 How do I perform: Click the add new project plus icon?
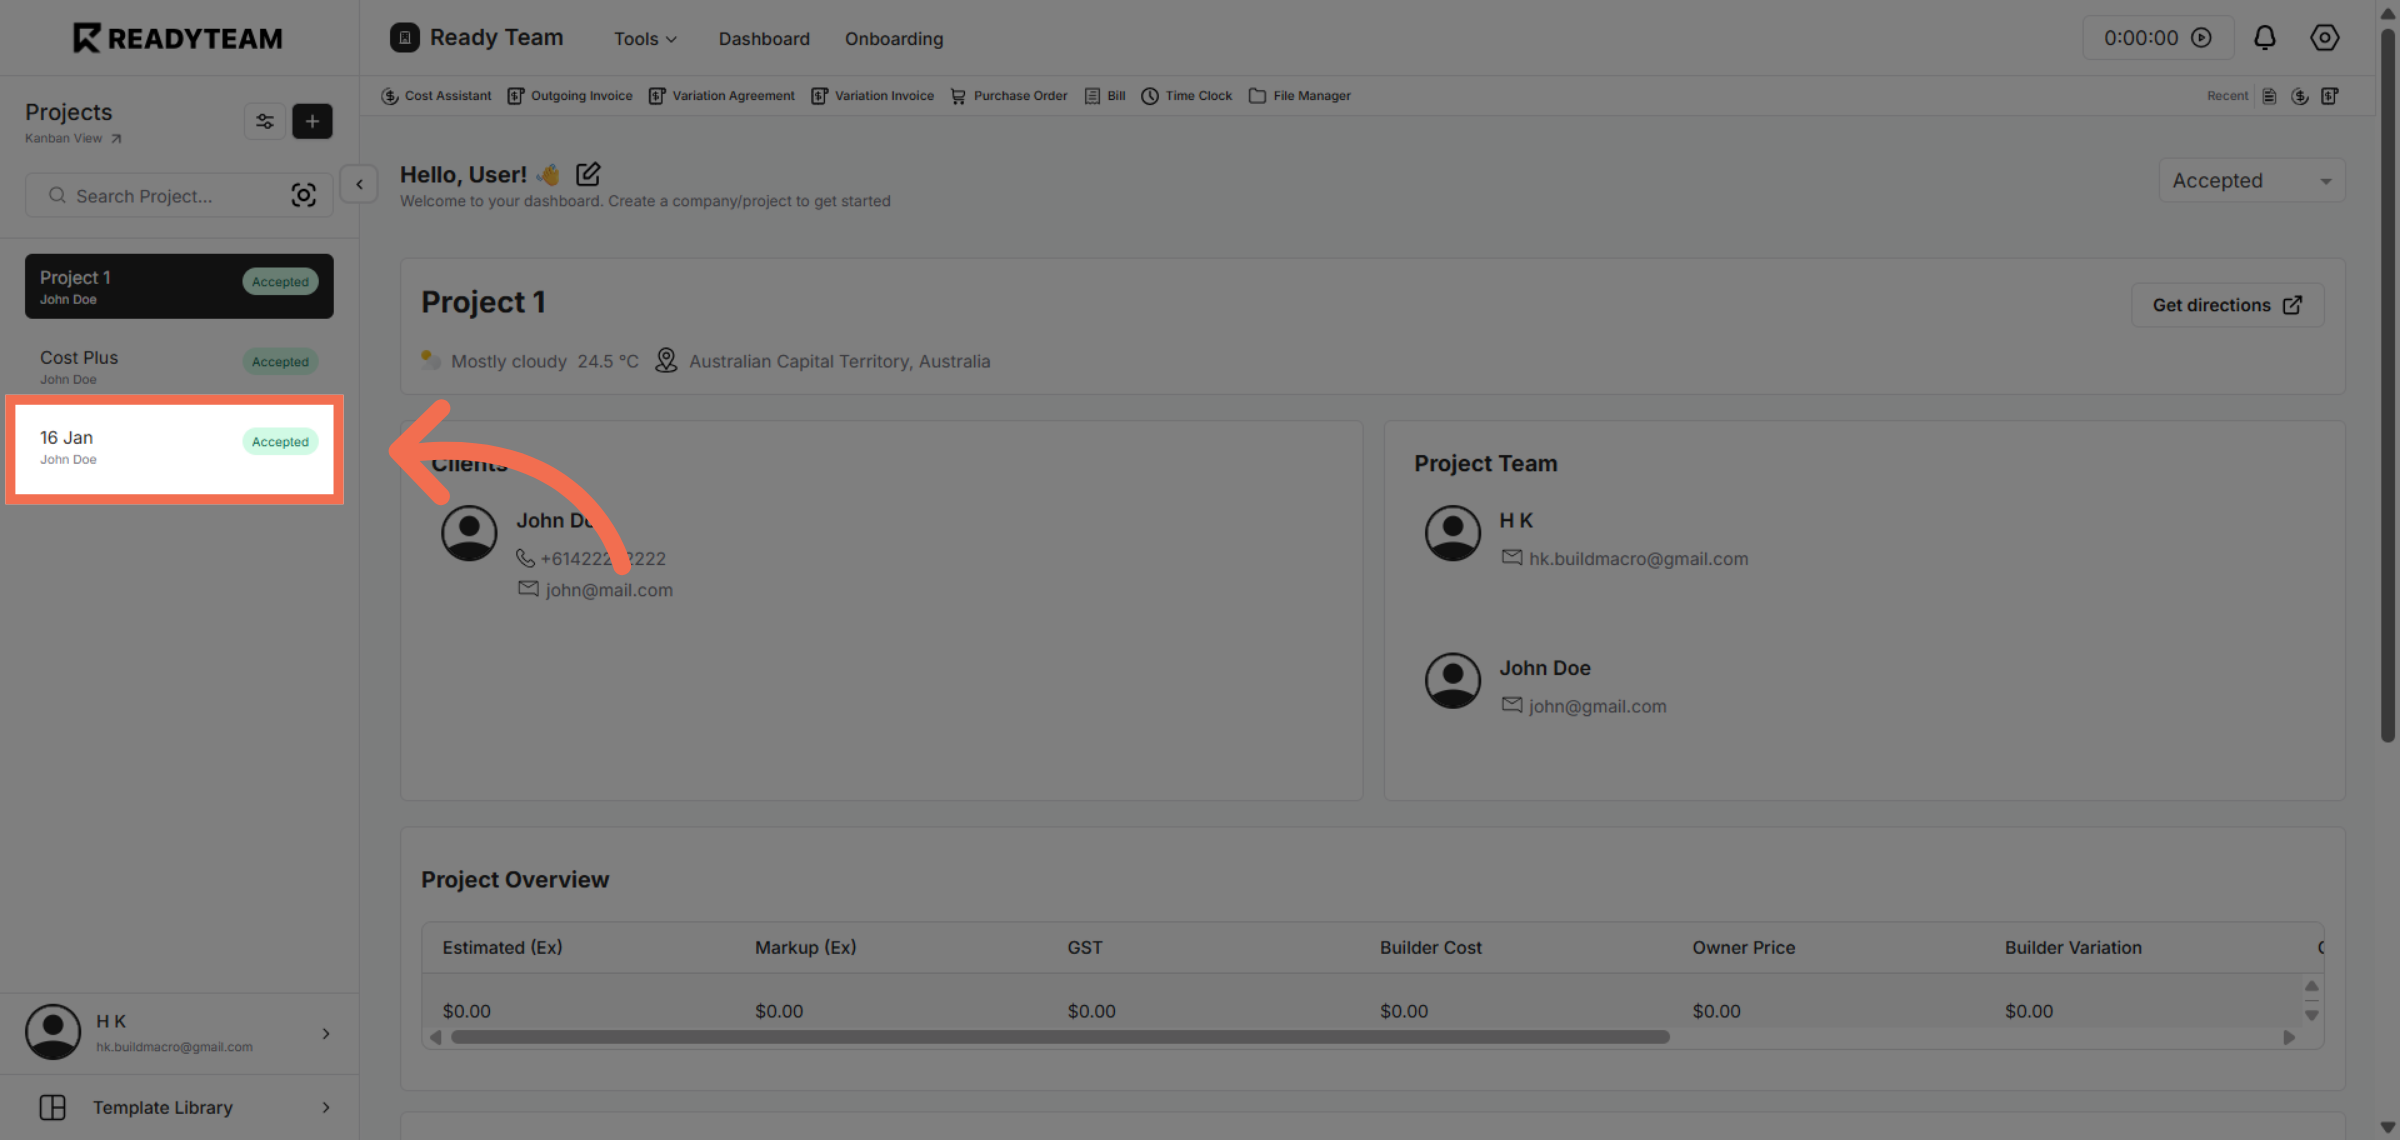[312, 121]
